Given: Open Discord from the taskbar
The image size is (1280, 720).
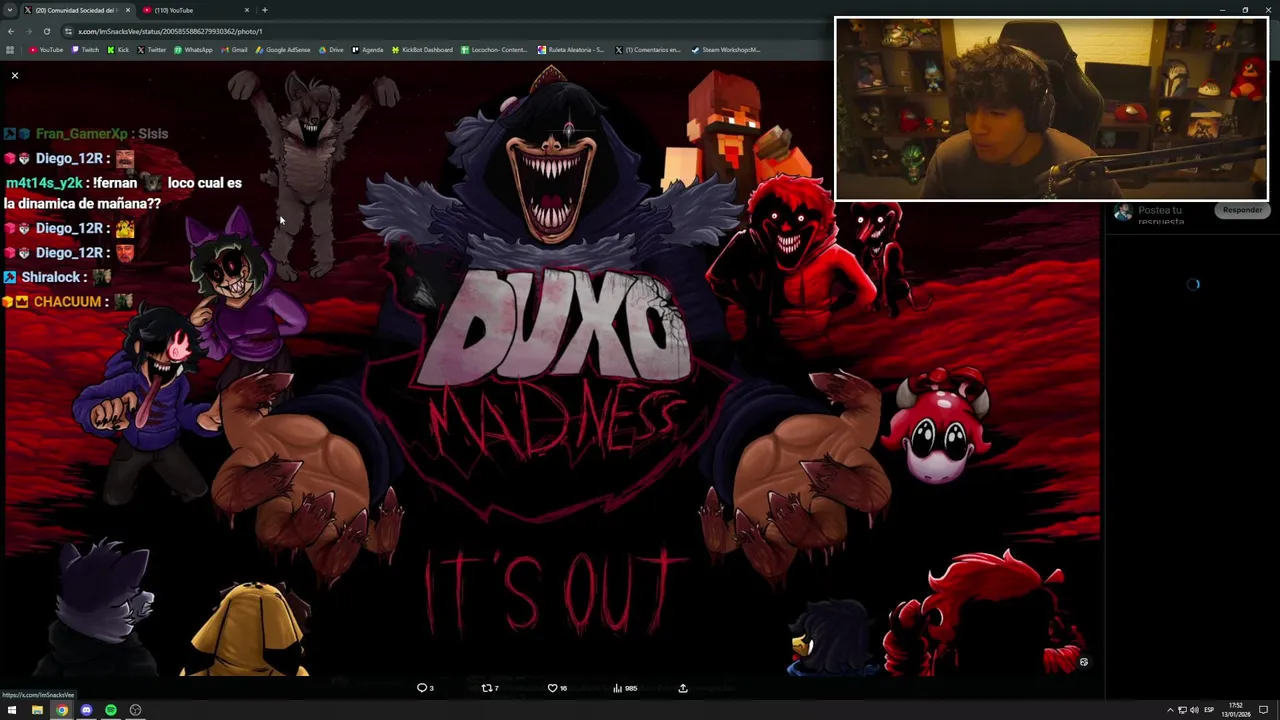Looking at the screenshot, I should click(86, 710).
